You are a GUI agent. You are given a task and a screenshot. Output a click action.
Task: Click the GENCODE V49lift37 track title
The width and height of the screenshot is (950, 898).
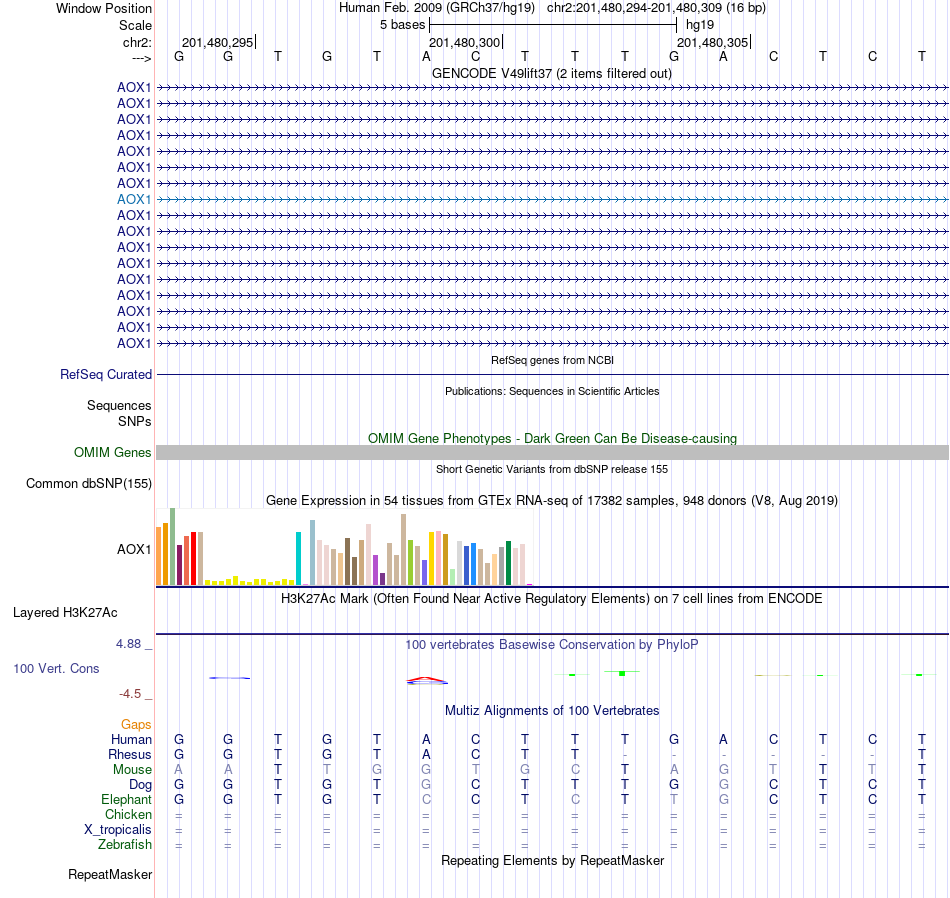[x=552, y=73]
